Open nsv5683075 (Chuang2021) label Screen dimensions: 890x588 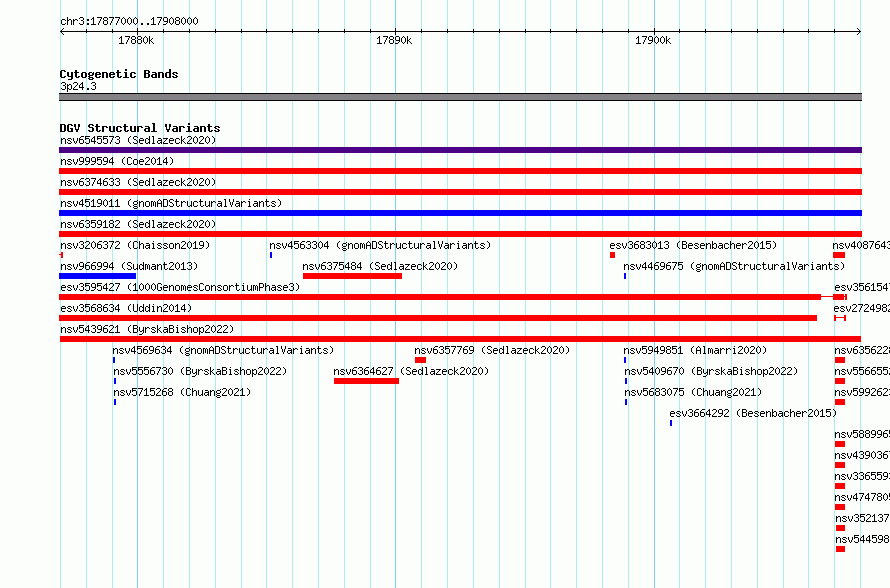click(x=693, y=392)
